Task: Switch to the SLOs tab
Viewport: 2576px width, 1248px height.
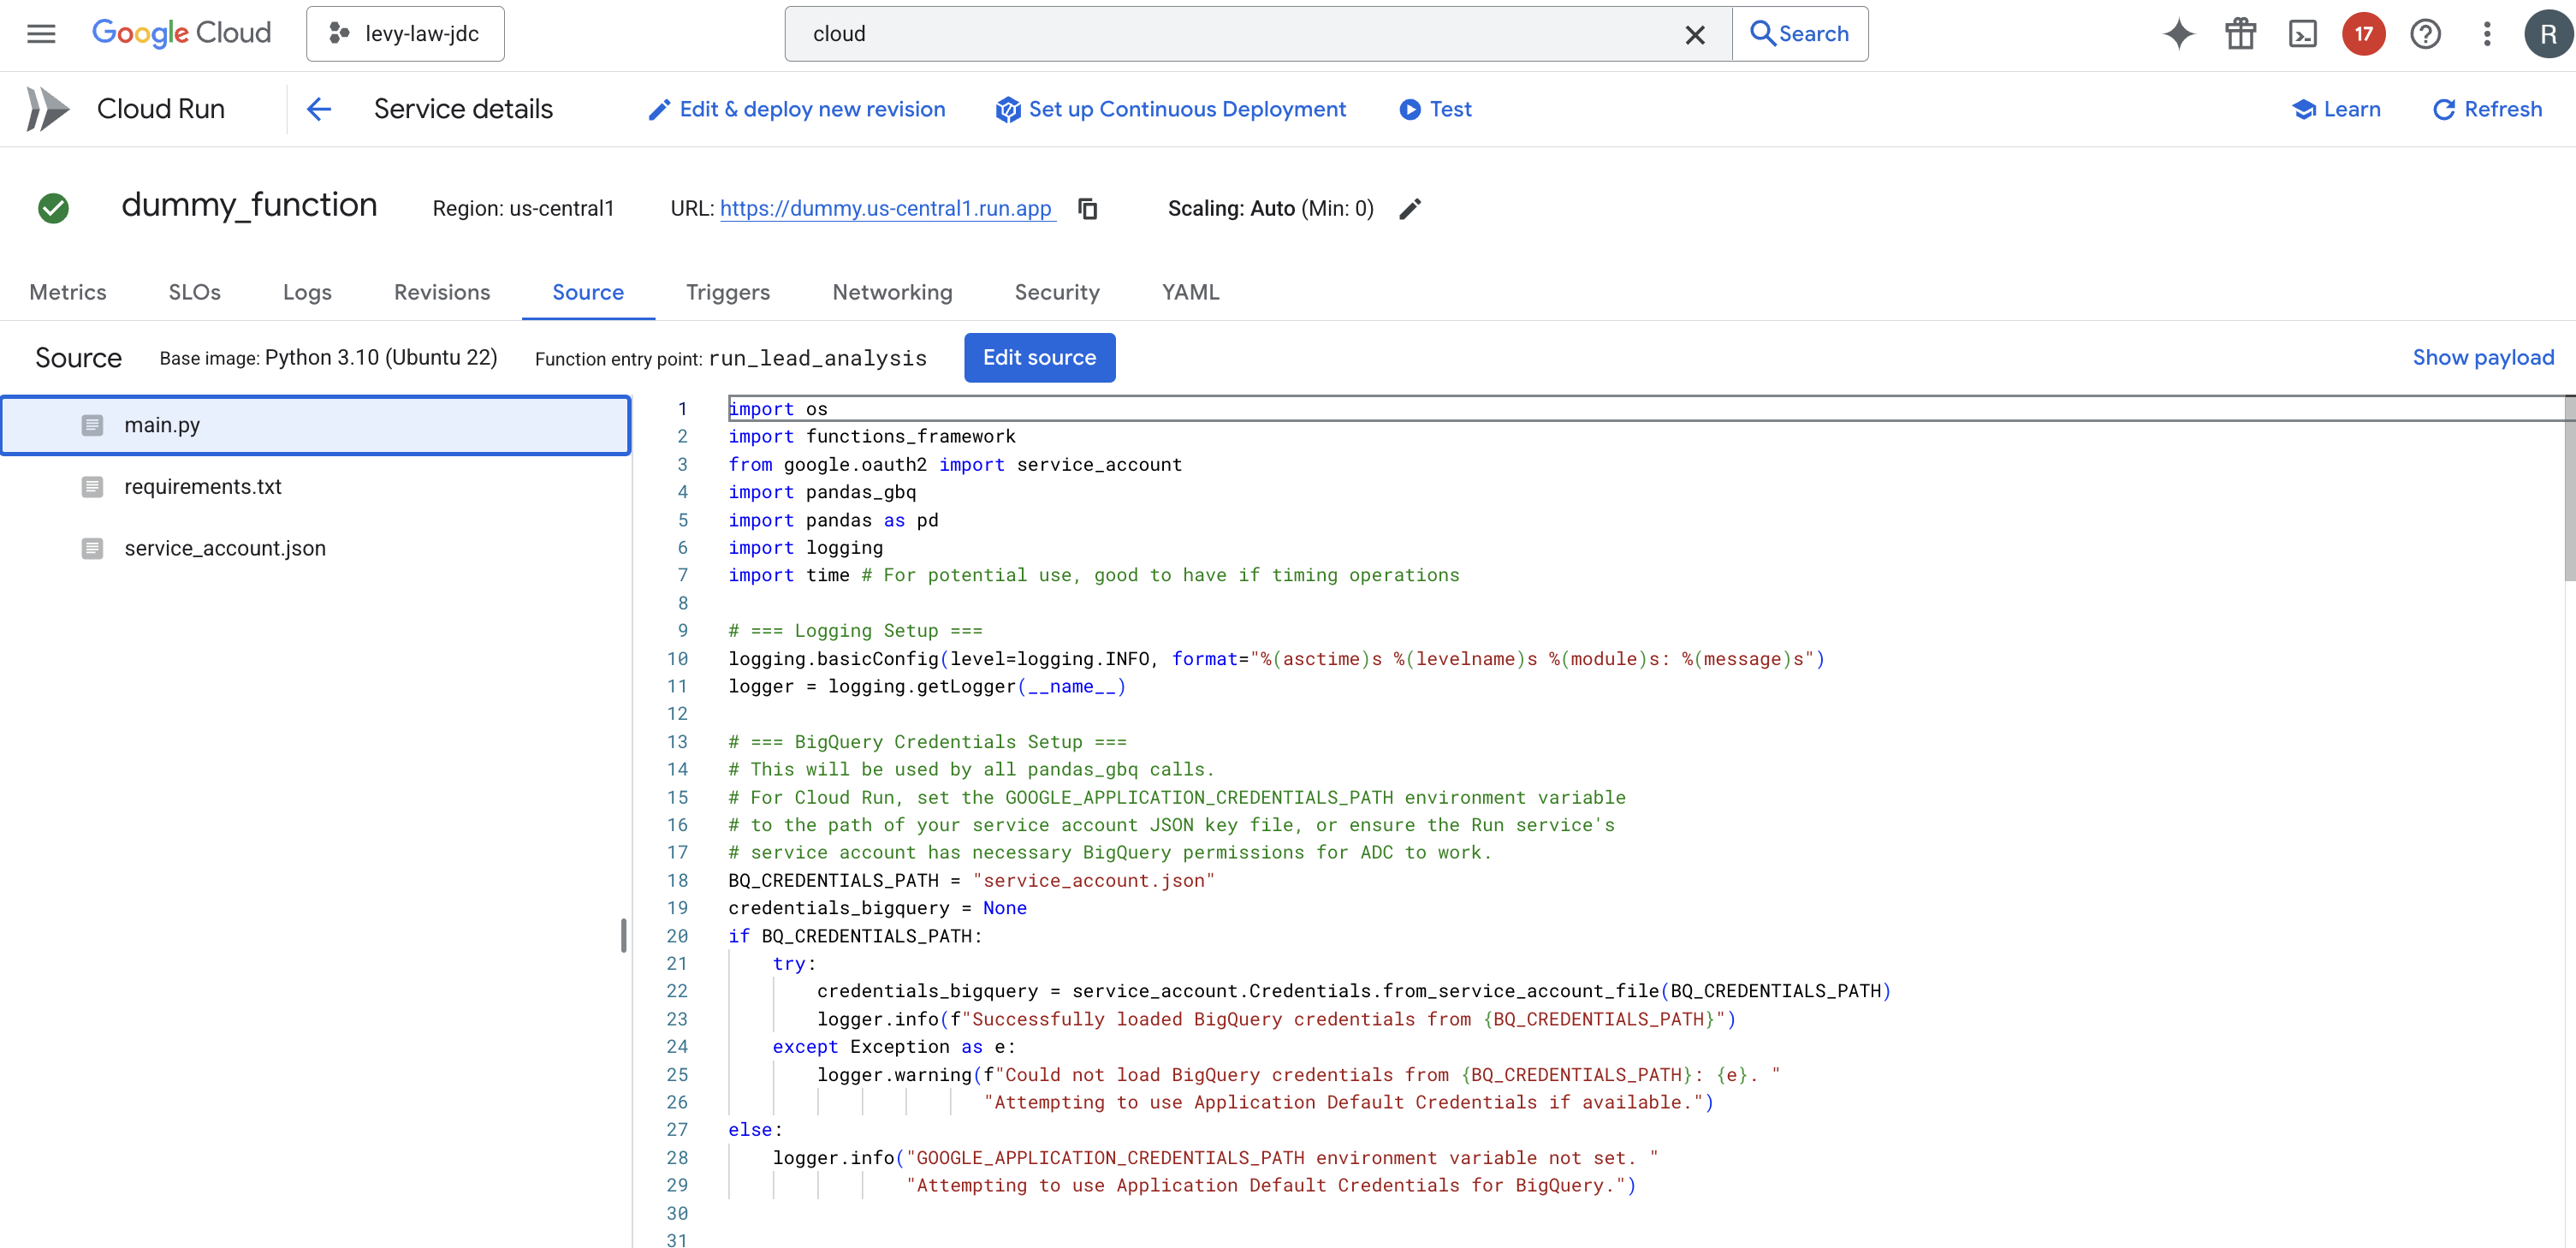Action: pos(194,292)
